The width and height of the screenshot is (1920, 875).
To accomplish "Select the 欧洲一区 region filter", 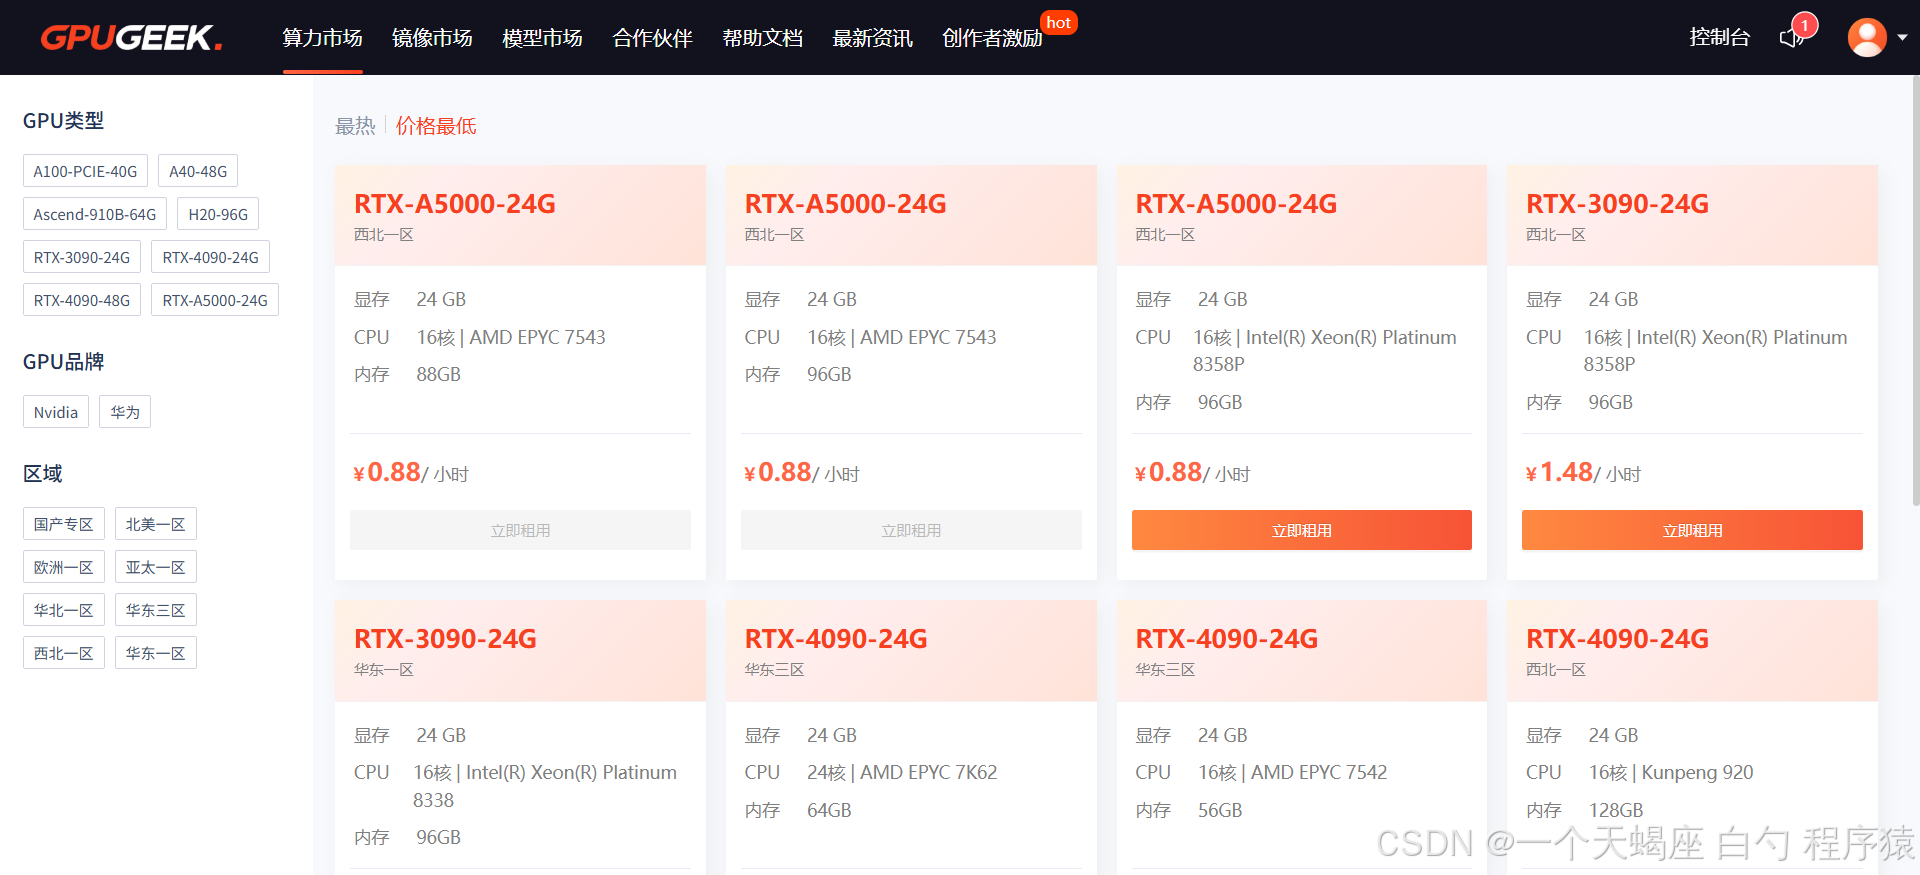I will coord(64,567).
